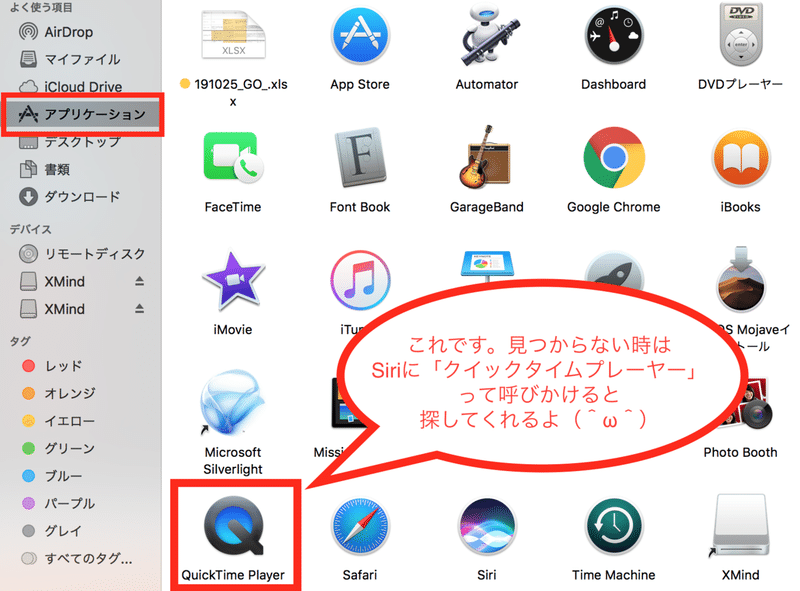The width and height of the screenshot is (800, 591).
Task: Select the 191025_GO_.xlsx file icon
Action: 233,34
